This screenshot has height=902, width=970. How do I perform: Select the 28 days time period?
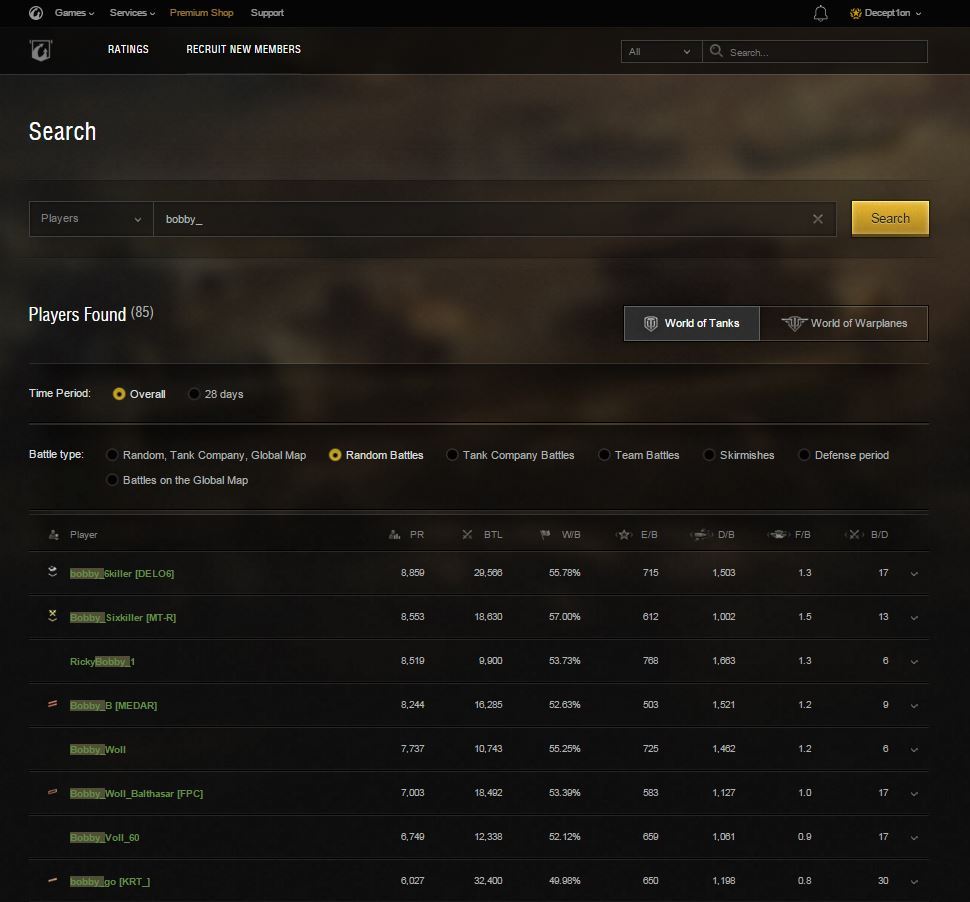click(x=194, y=394)
